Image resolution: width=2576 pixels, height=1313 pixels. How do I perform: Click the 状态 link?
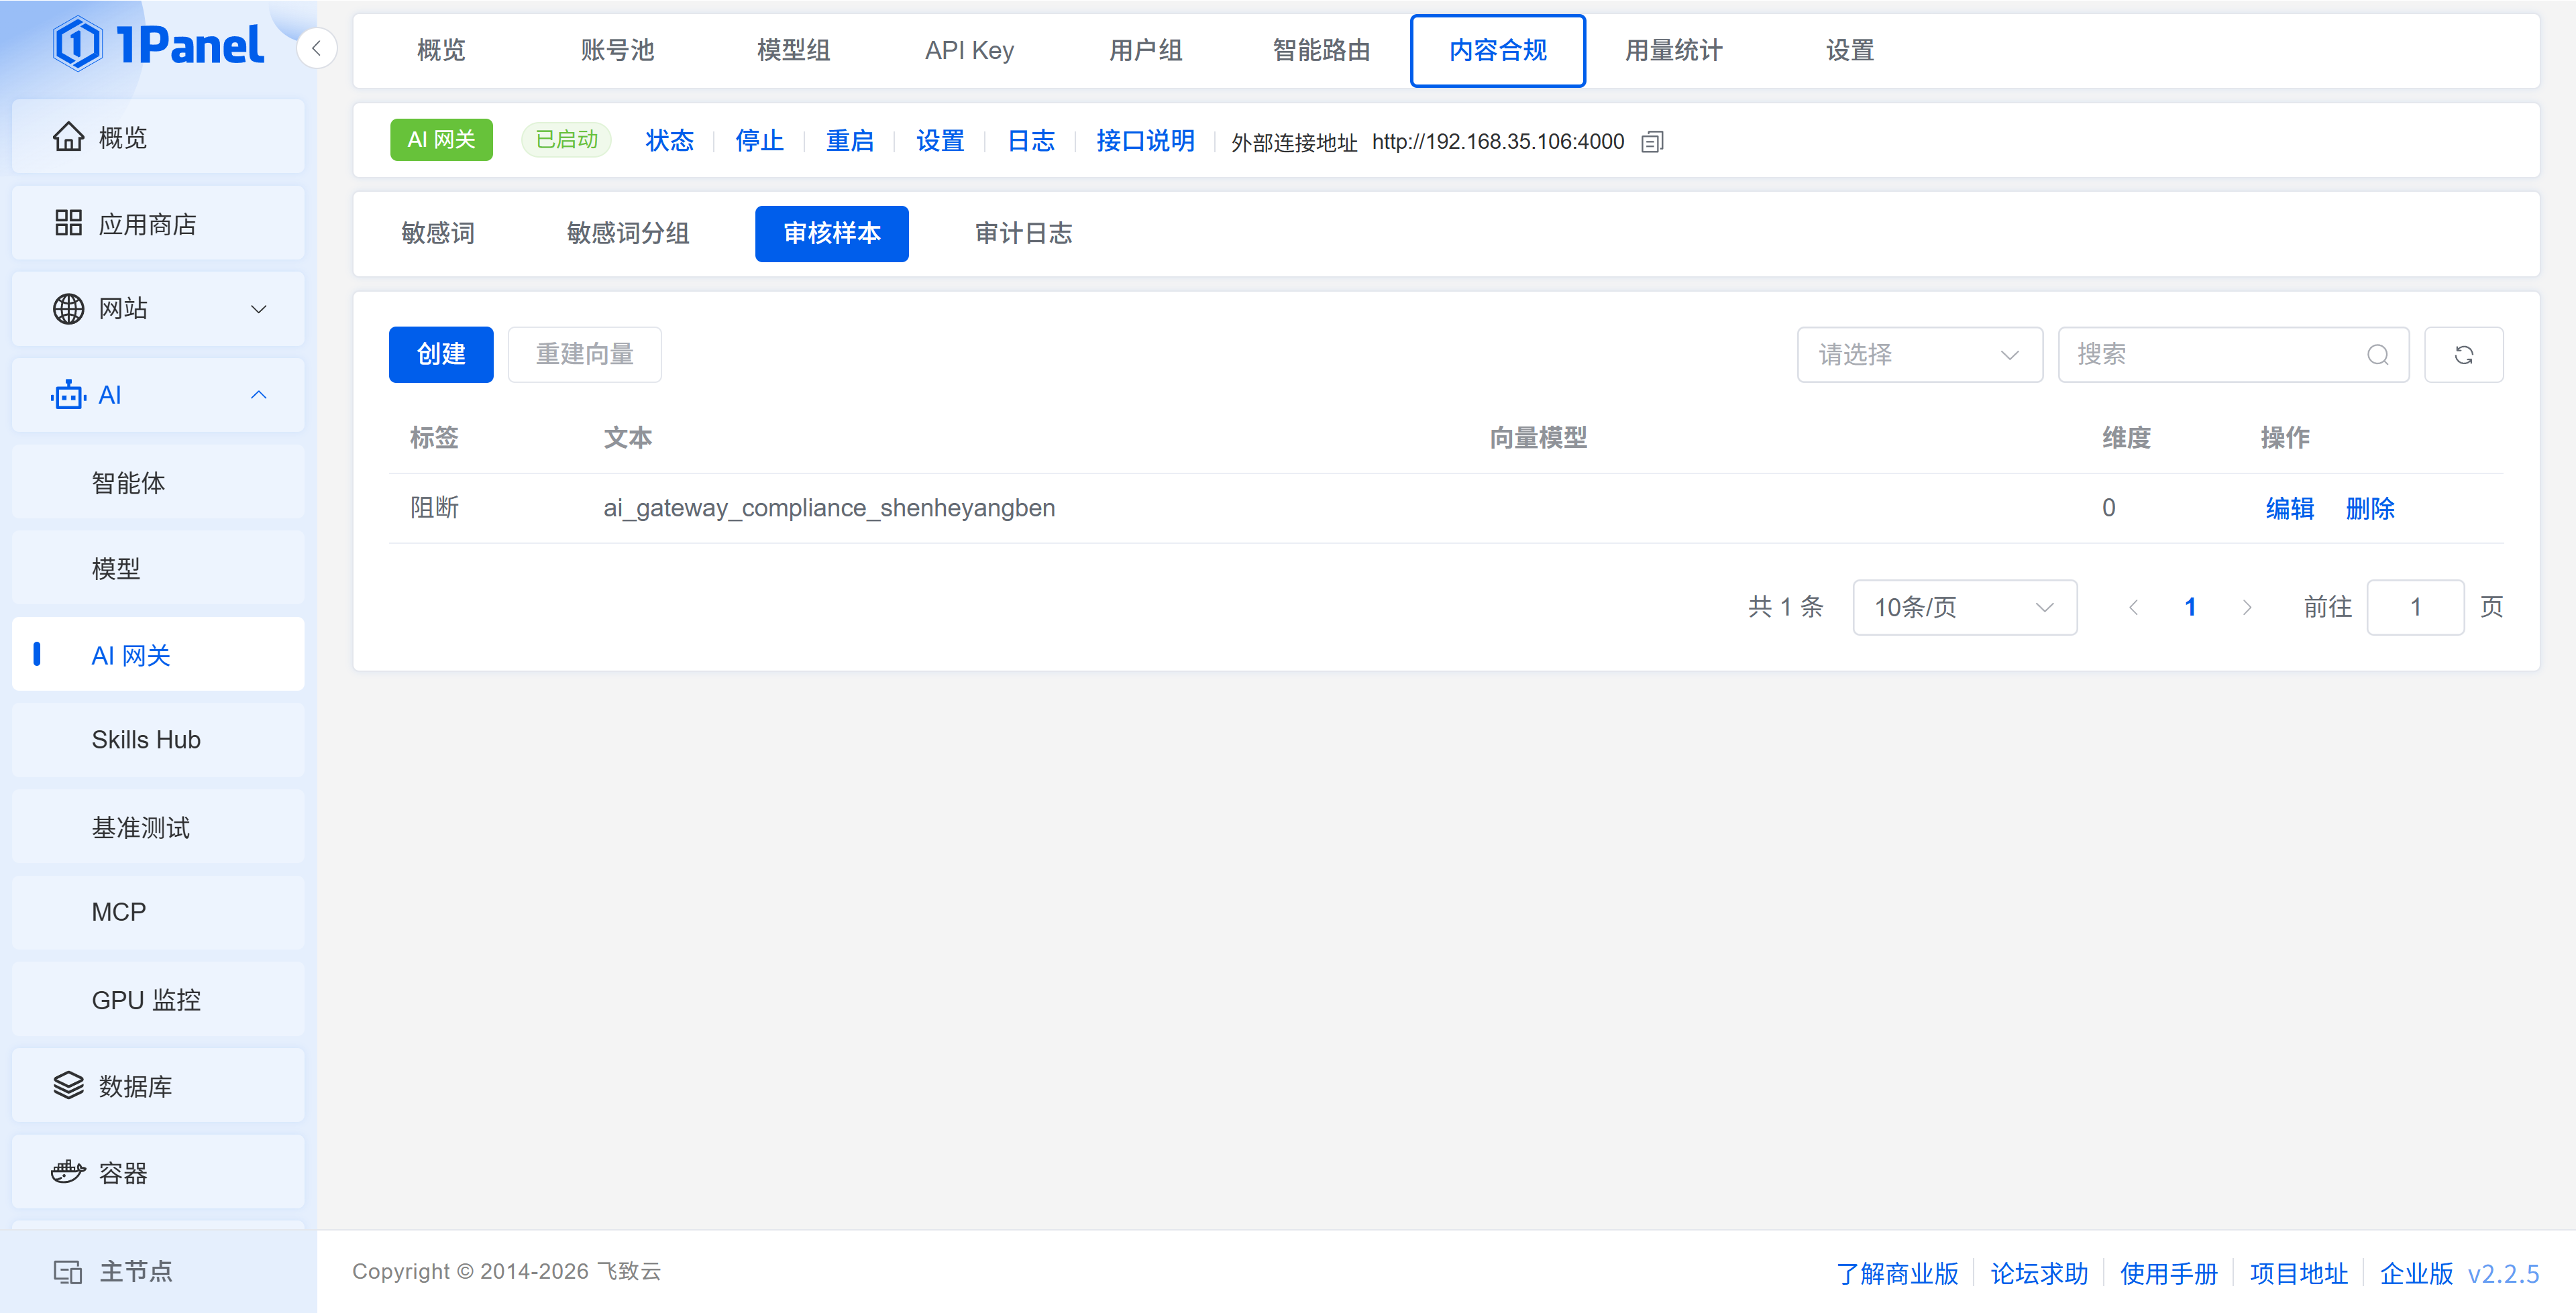669,141
